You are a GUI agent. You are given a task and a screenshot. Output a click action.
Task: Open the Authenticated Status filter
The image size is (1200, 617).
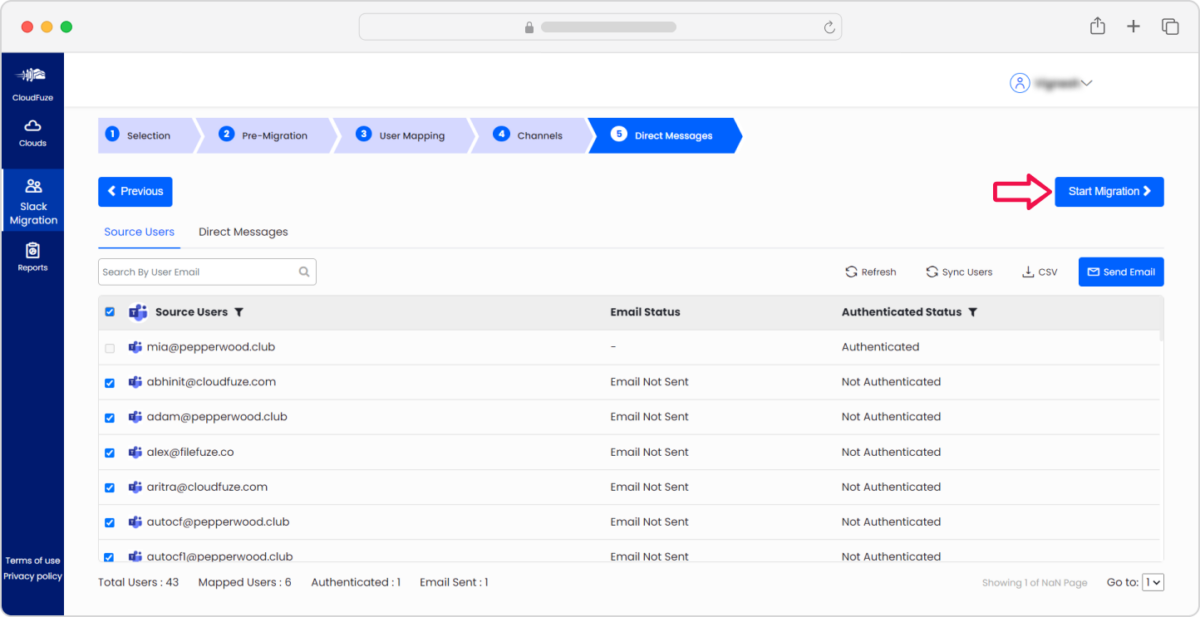pyautogui.click(x=972, y=311)
